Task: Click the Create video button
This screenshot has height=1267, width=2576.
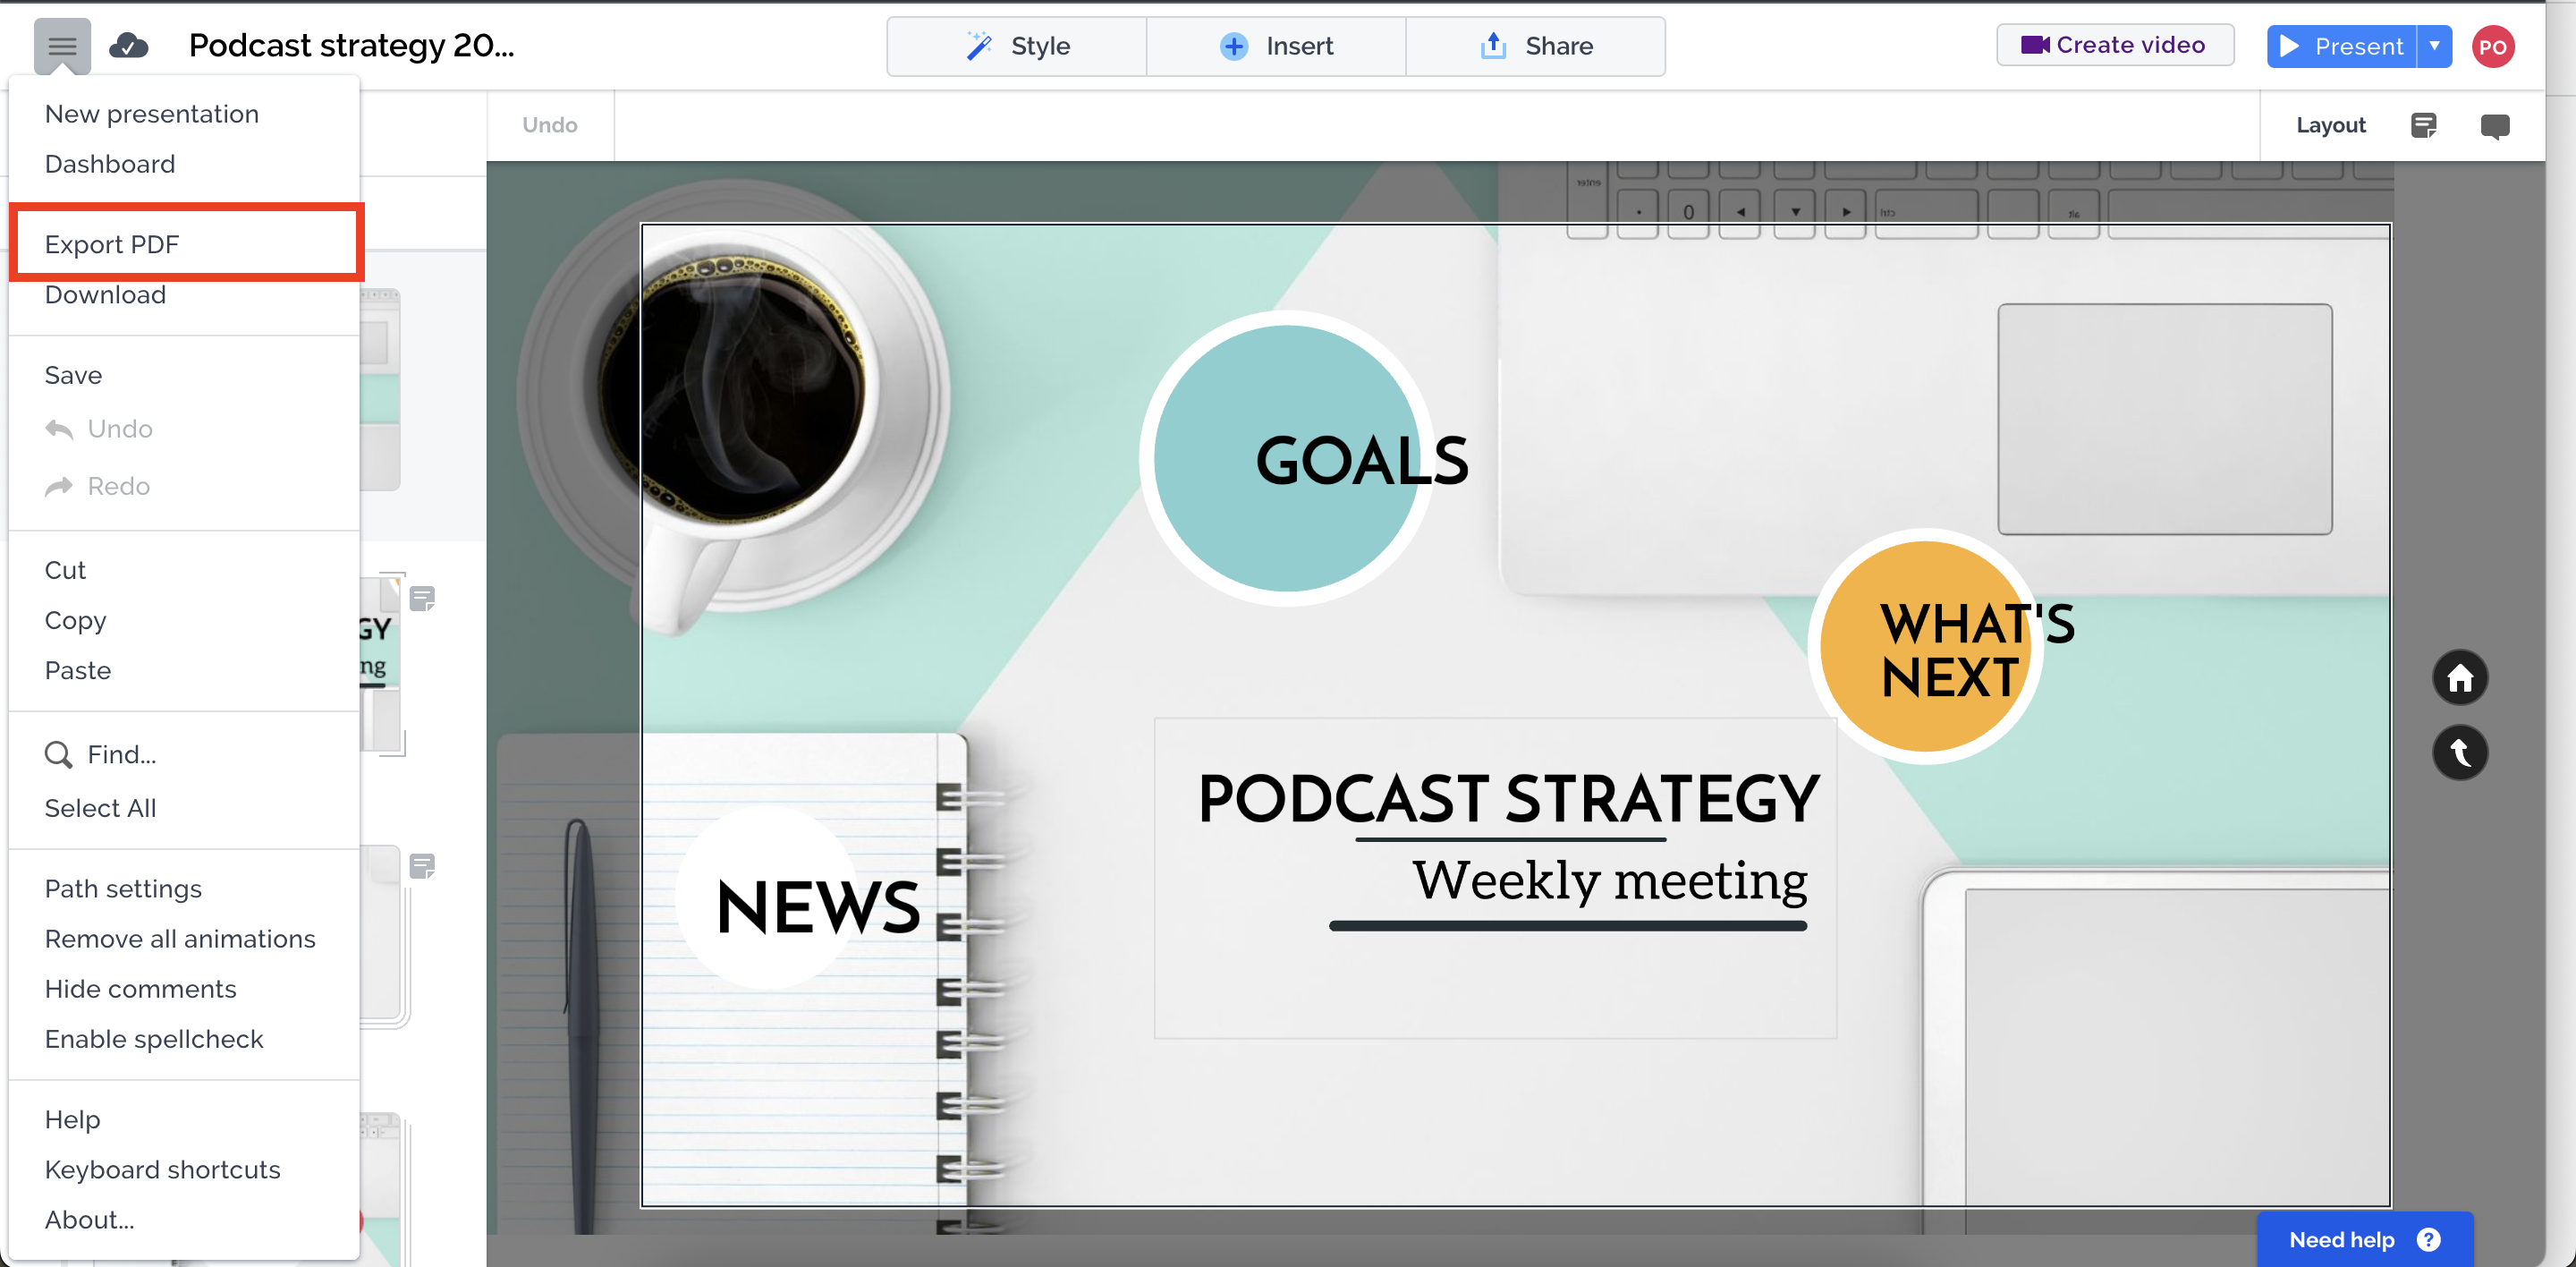Action: tap(2115, 44)
